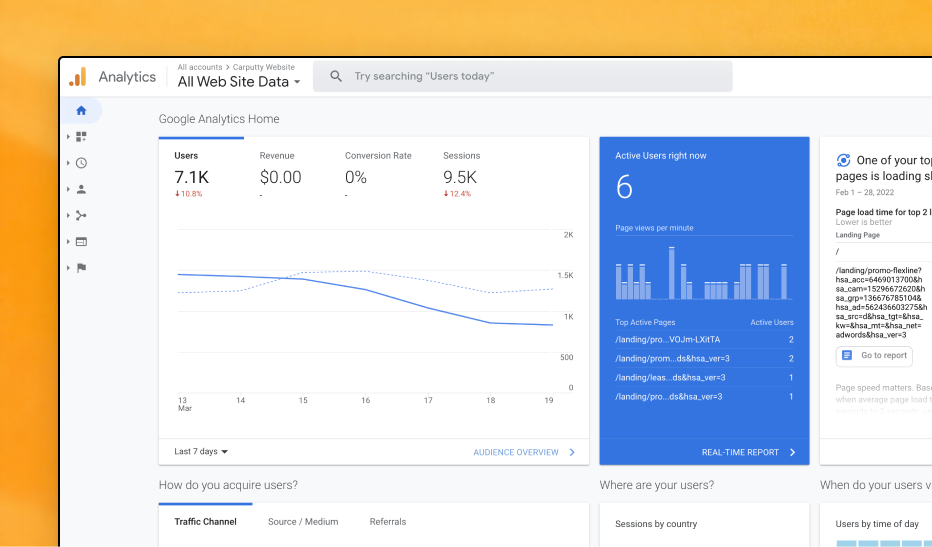Viewport: 932px width, 547px height.
Task: Switch to the Traffic Channel tab
Action: point(205,521)
